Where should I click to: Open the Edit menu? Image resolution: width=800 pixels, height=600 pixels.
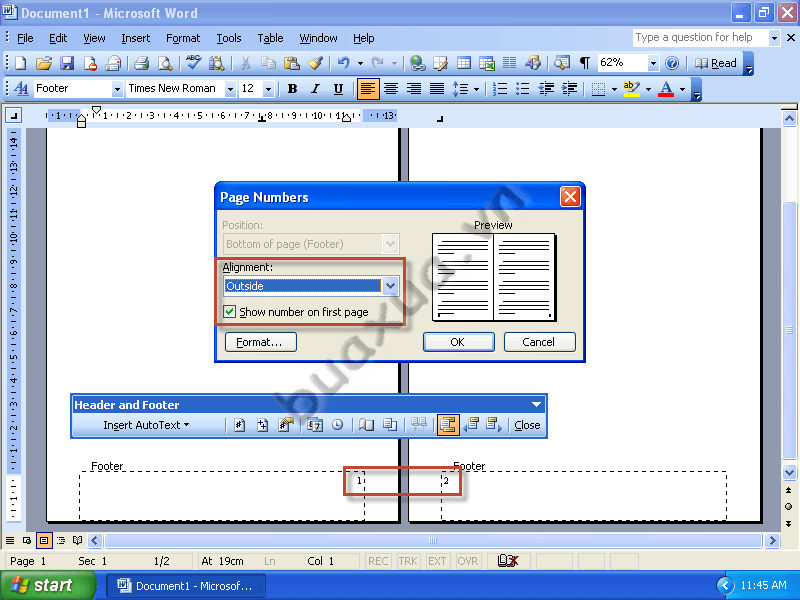(58, 38)
